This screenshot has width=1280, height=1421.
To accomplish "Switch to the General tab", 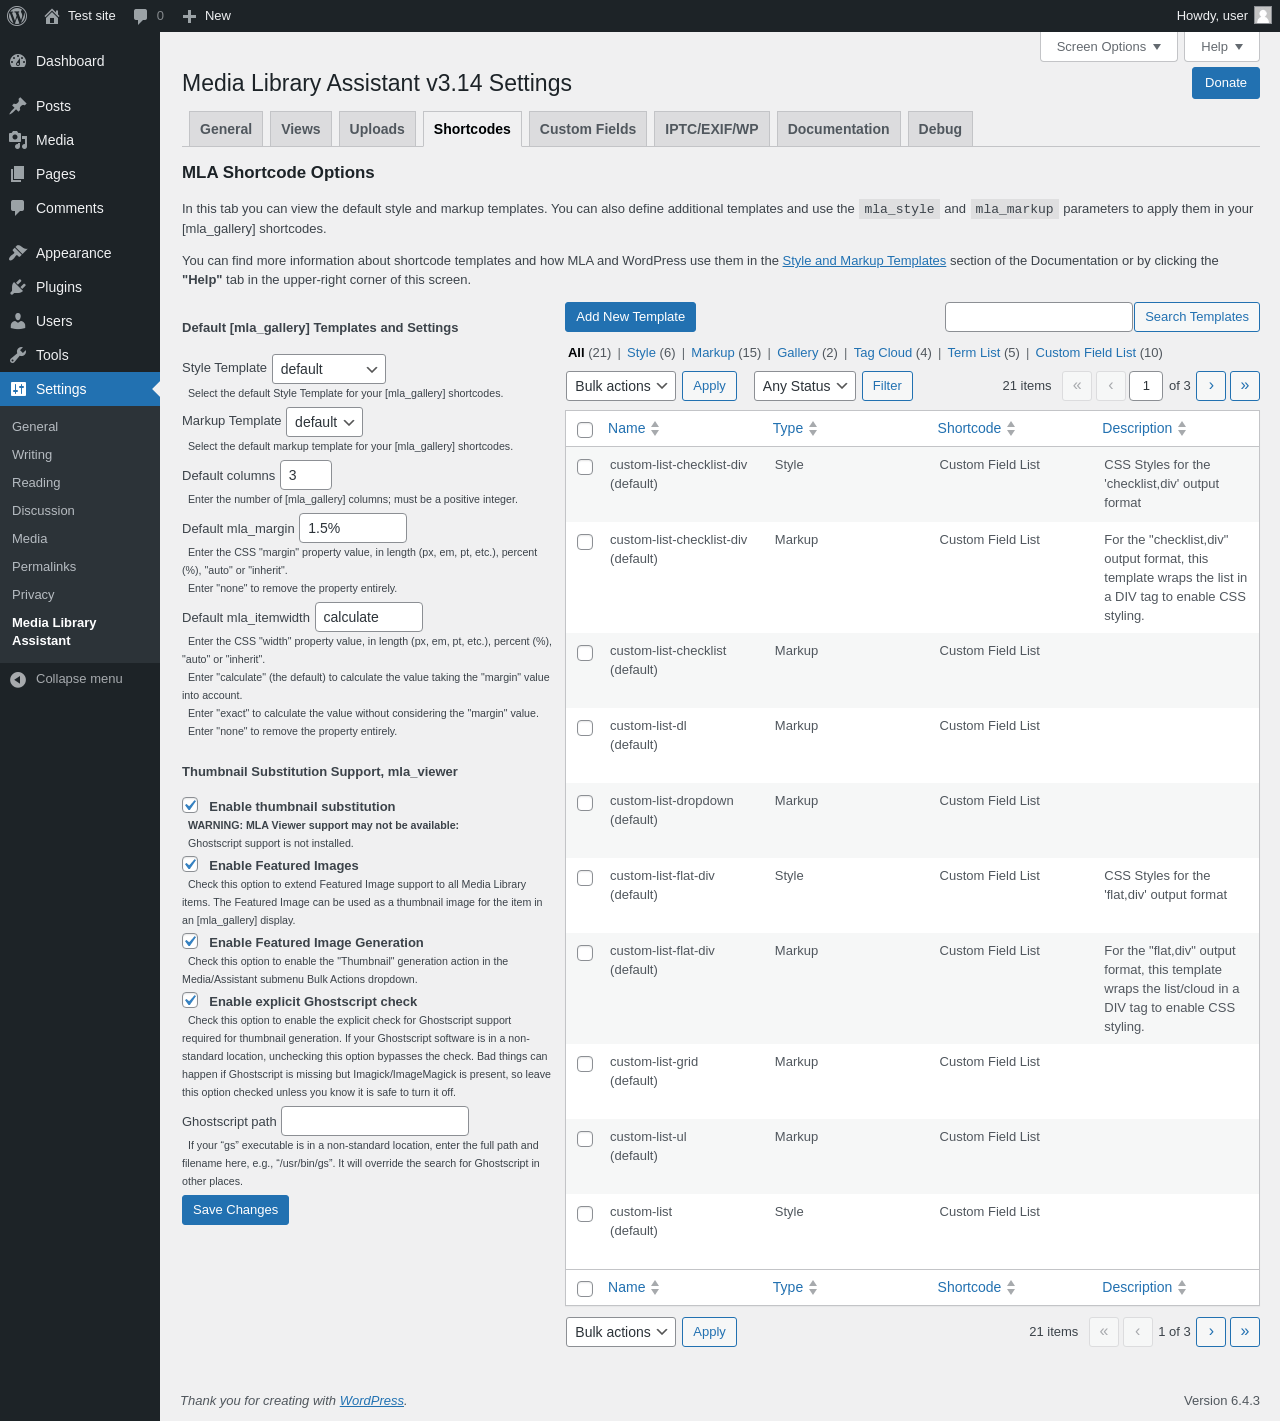I will [x=226, y=129].
